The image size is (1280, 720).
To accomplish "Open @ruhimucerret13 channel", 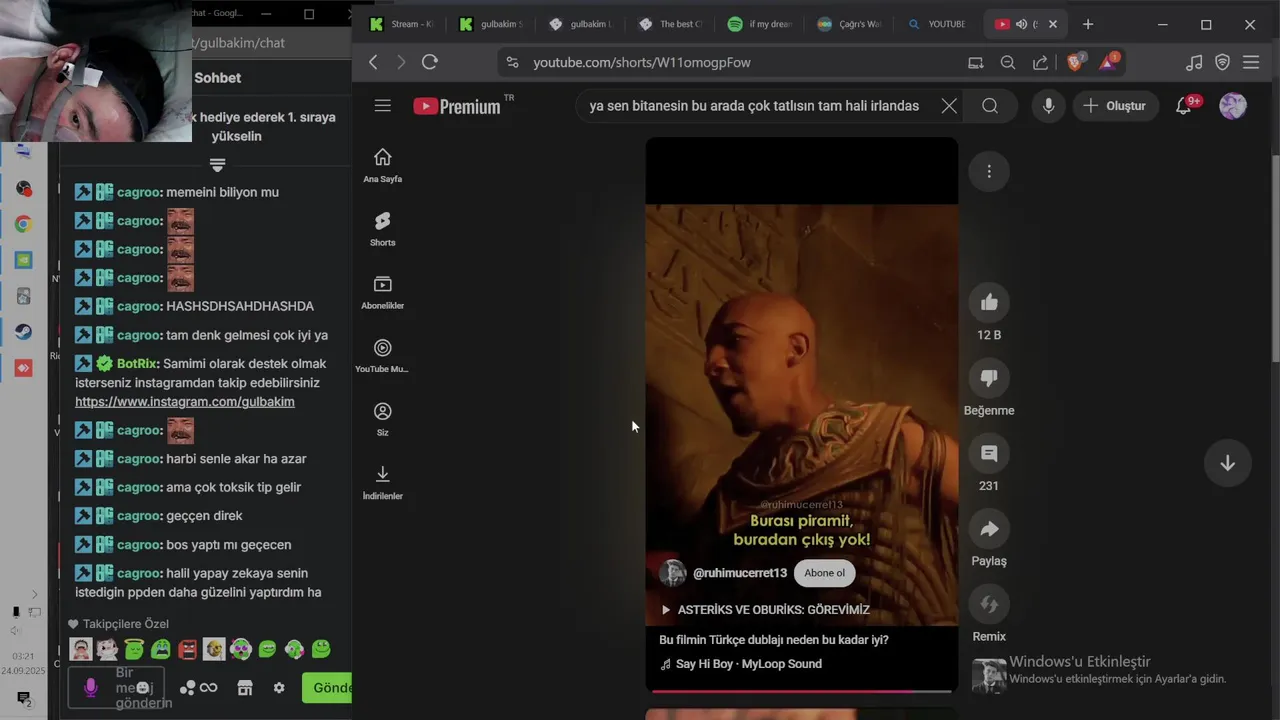I will click(x=740, y=573).
